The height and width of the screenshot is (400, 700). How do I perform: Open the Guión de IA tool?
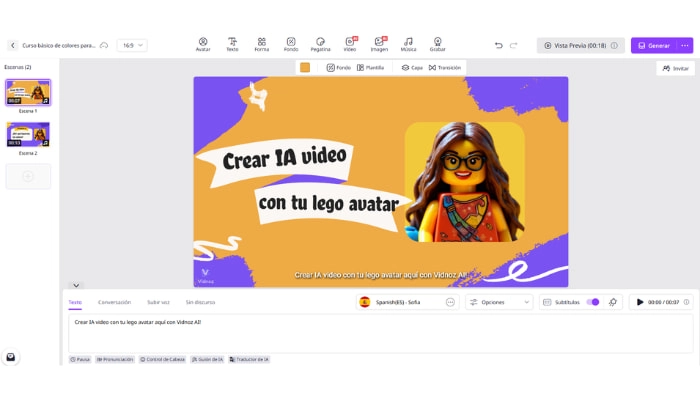click(x=207, y=359)
